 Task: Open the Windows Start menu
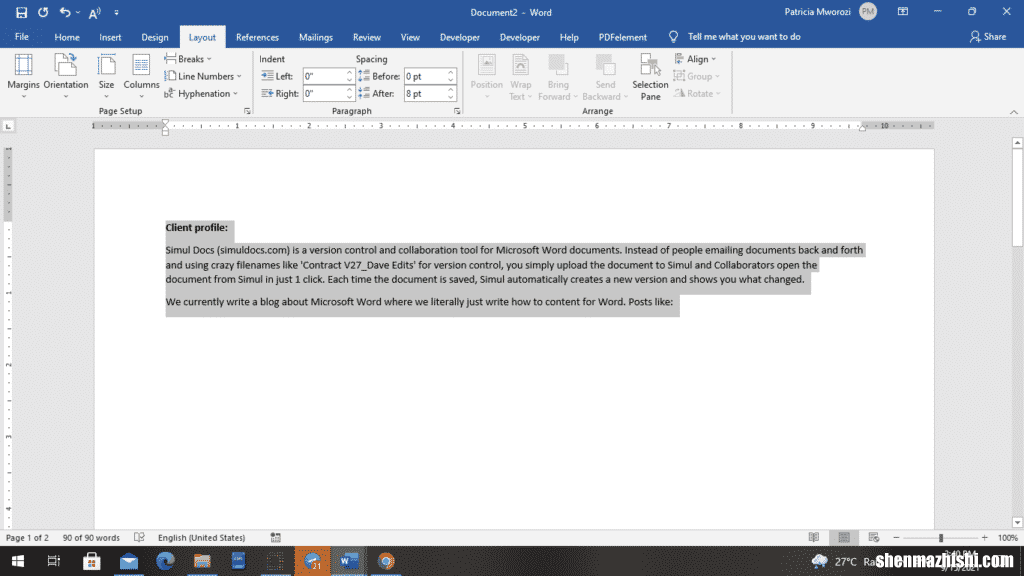[x=18, y=561]
